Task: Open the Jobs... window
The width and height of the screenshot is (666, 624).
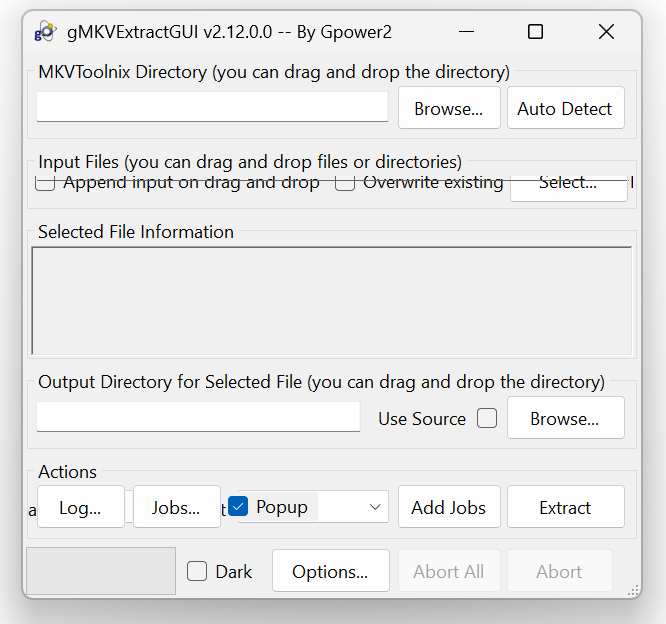Action: (177, 507)
